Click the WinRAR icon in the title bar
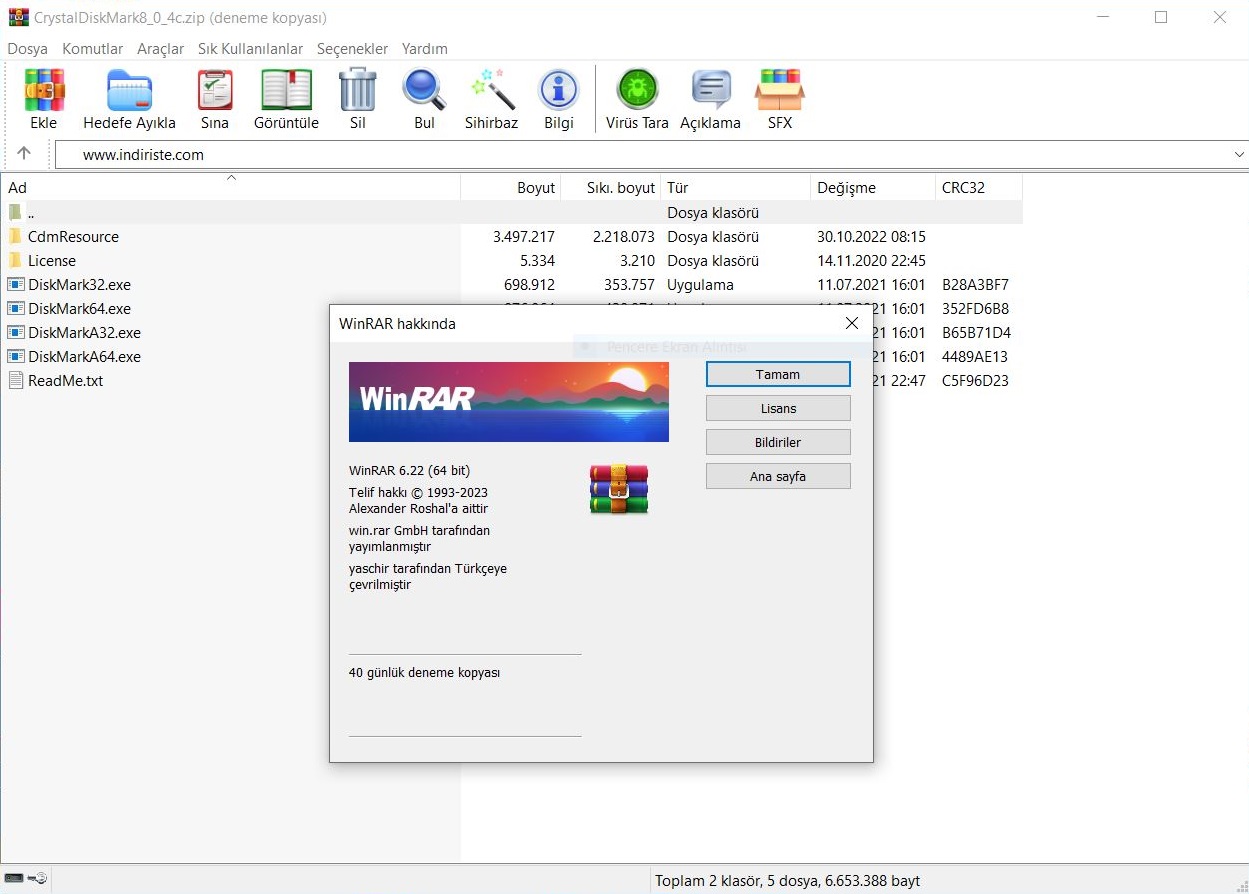 point(18,17)
